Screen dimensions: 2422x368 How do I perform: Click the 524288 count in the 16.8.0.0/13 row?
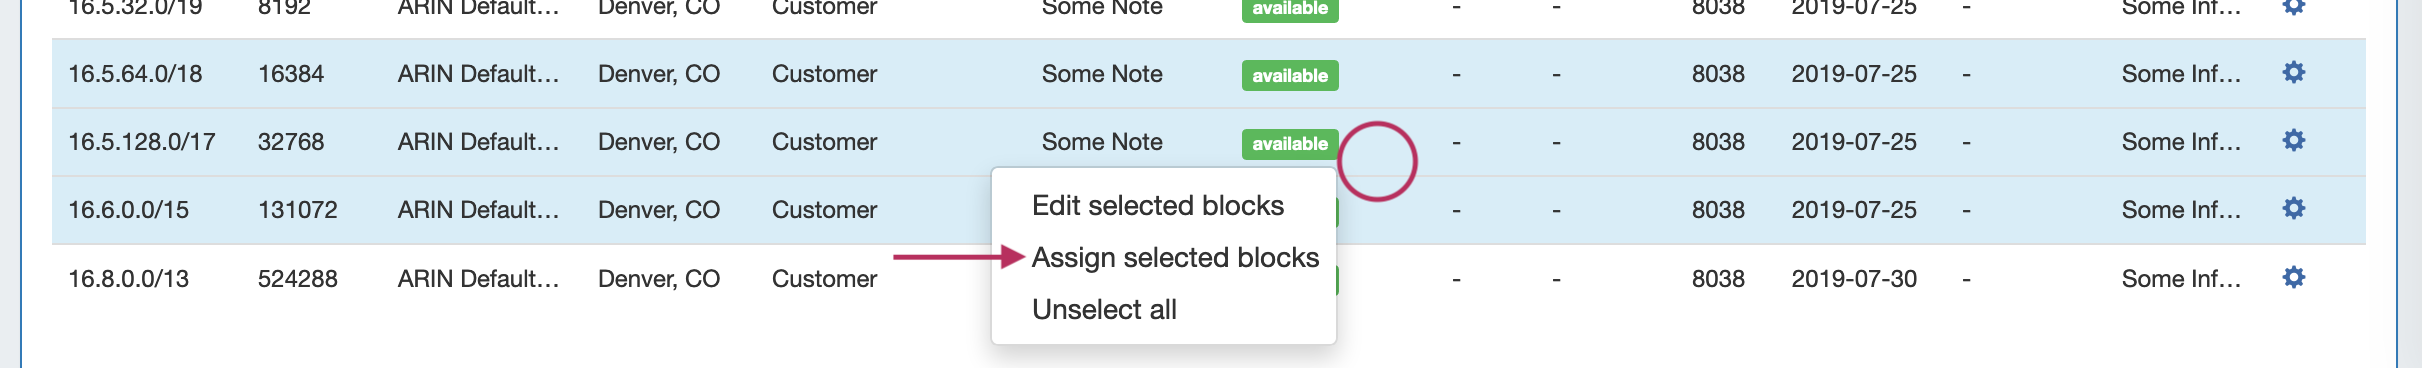(298, 279)
